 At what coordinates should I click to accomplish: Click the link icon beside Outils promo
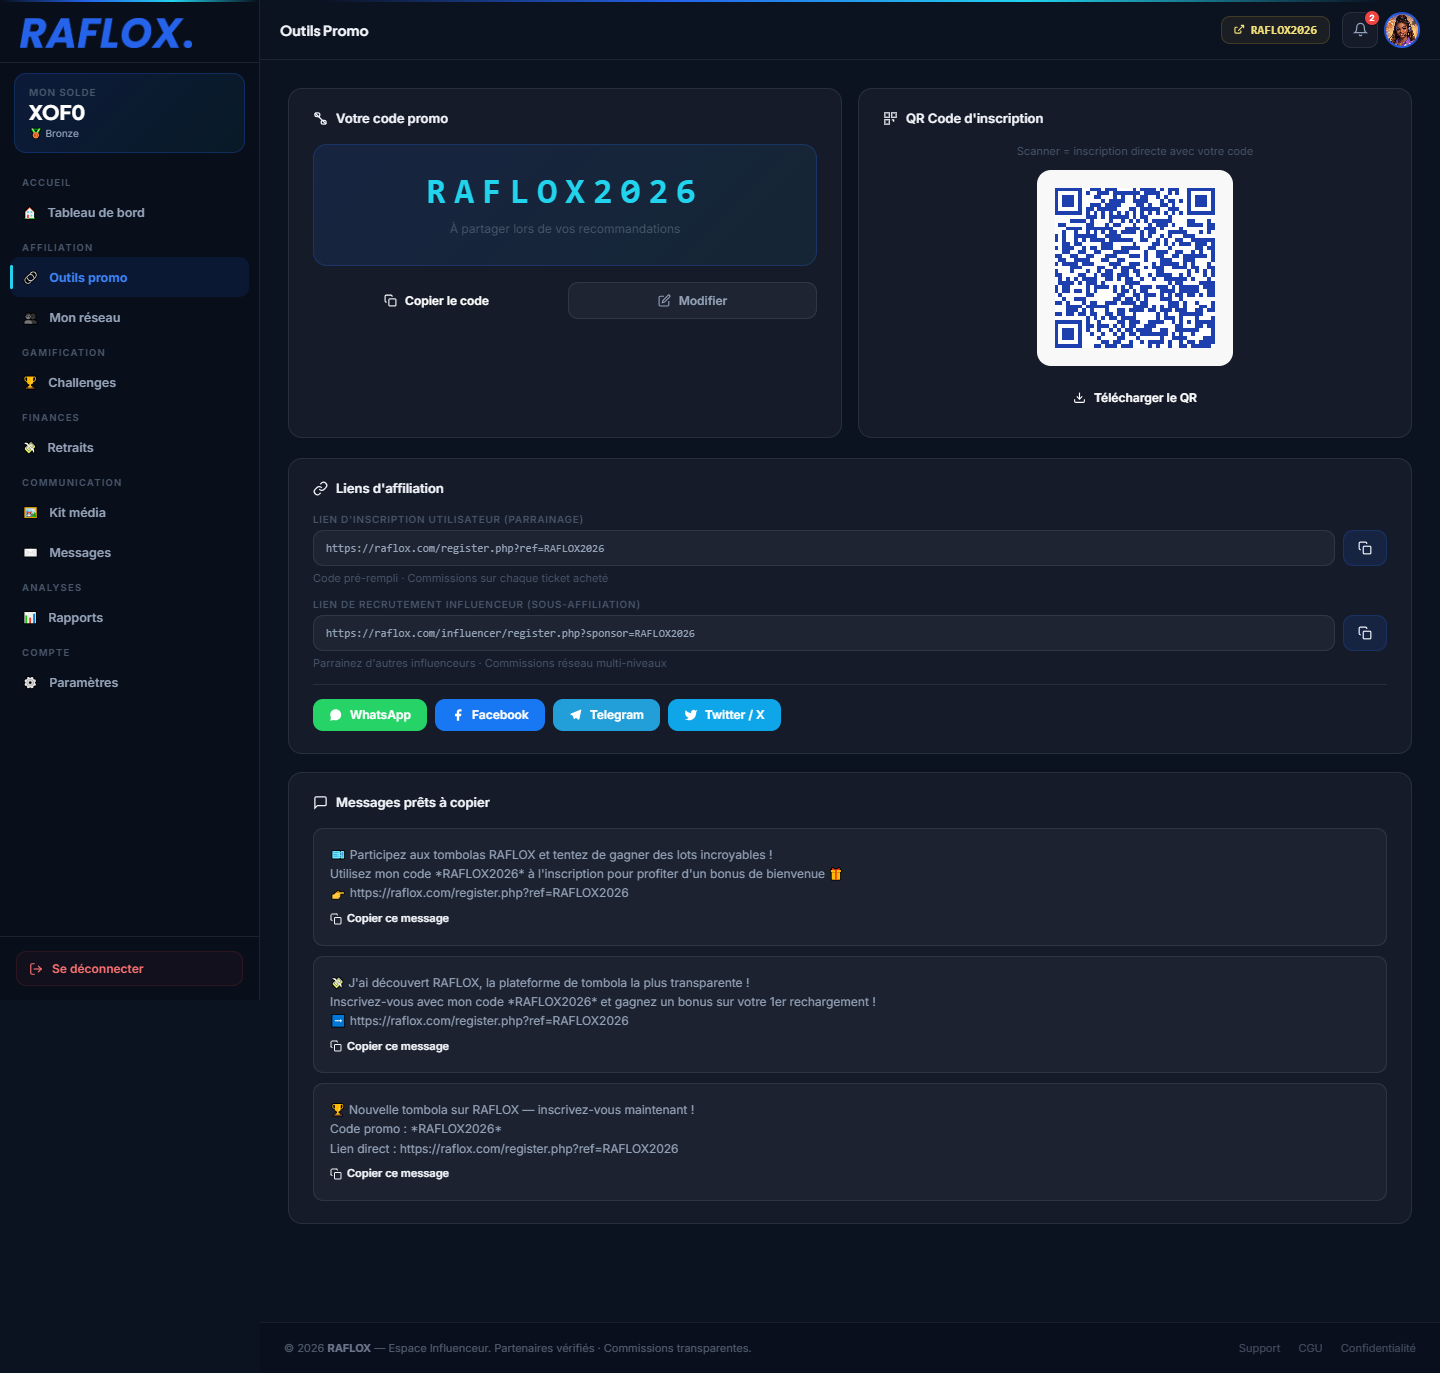point(31,278)
